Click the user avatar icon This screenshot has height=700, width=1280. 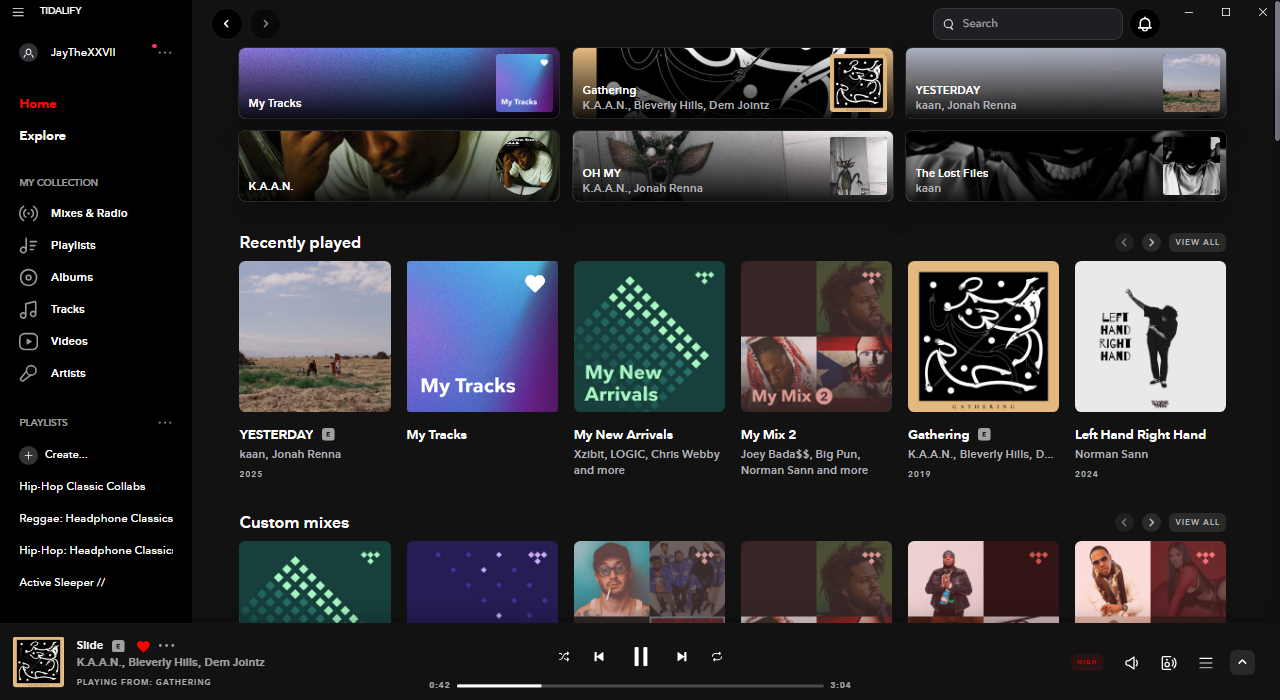click(x=29, y=52)
